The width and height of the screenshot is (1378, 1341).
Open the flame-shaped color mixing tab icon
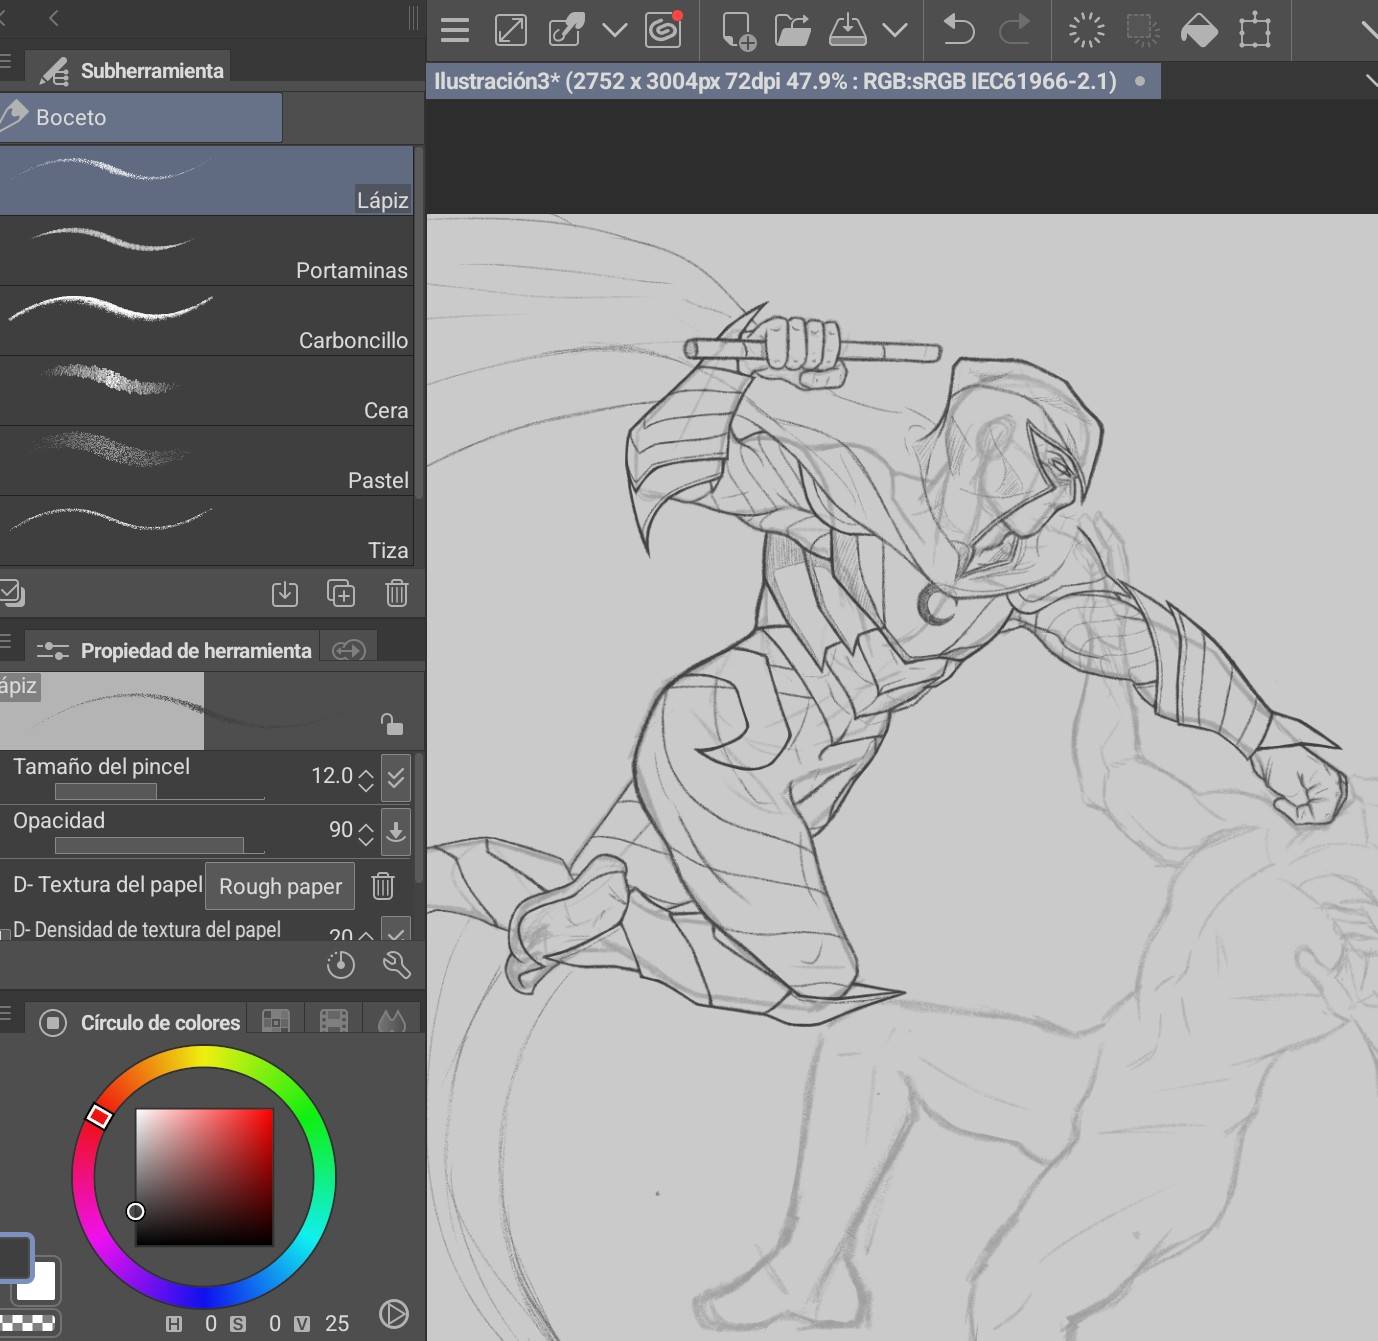(392, 1021)
